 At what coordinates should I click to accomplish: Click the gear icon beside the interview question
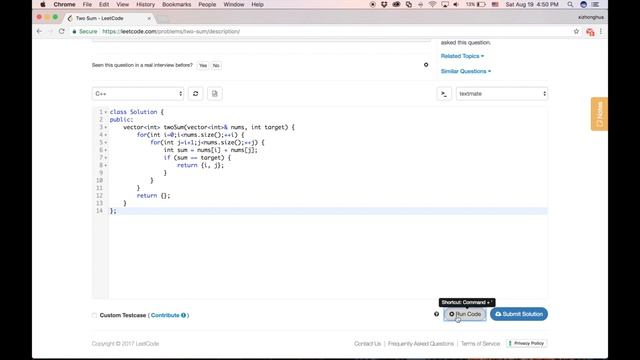click(426, 65)
